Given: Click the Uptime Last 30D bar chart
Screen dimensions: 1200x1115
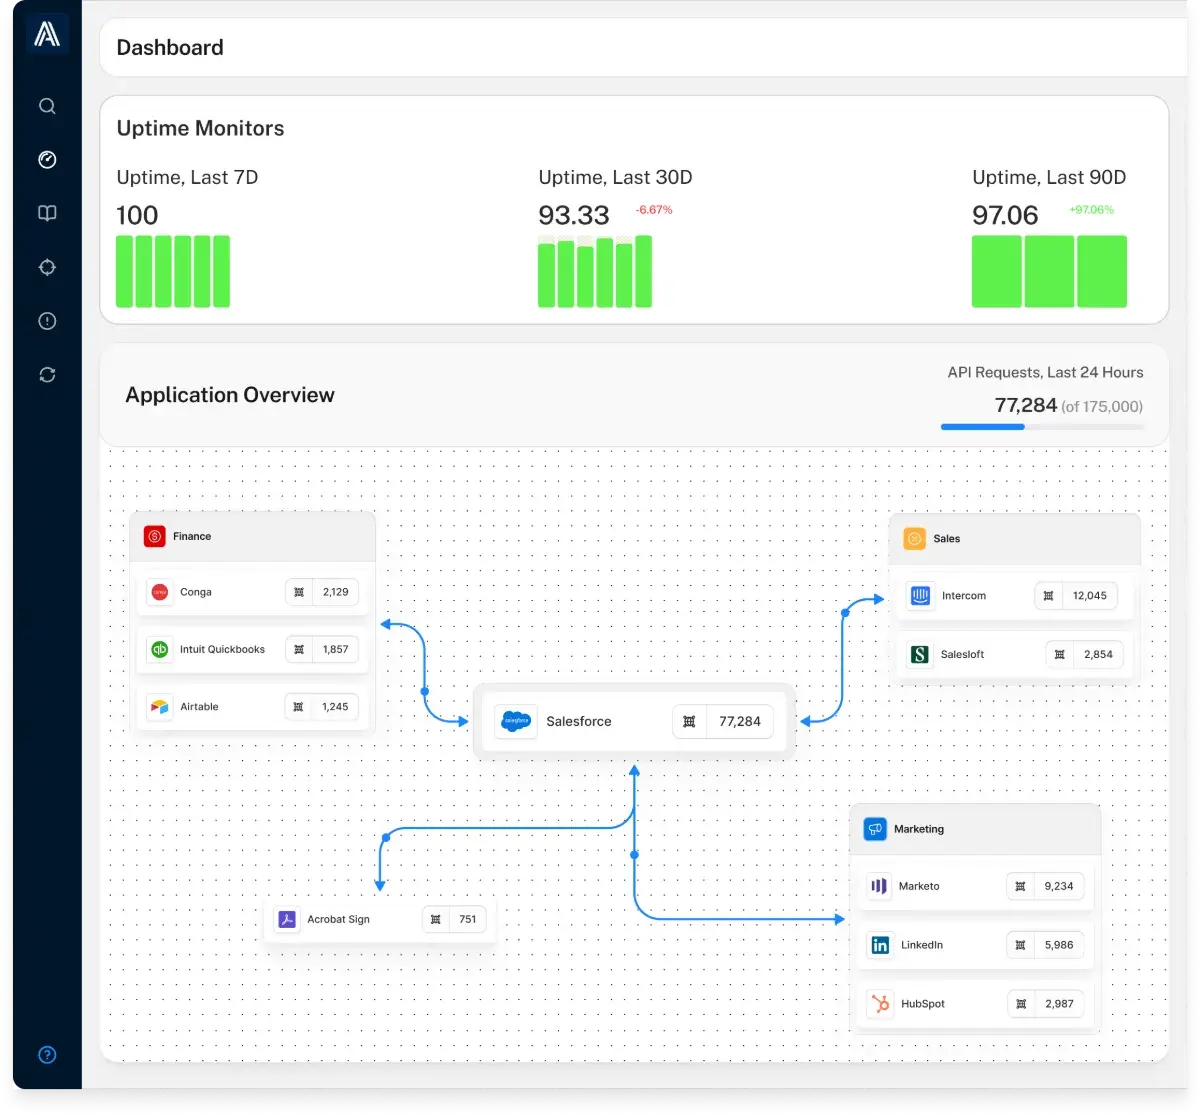Looking at the screenshot, I should (x=595, y=271).
